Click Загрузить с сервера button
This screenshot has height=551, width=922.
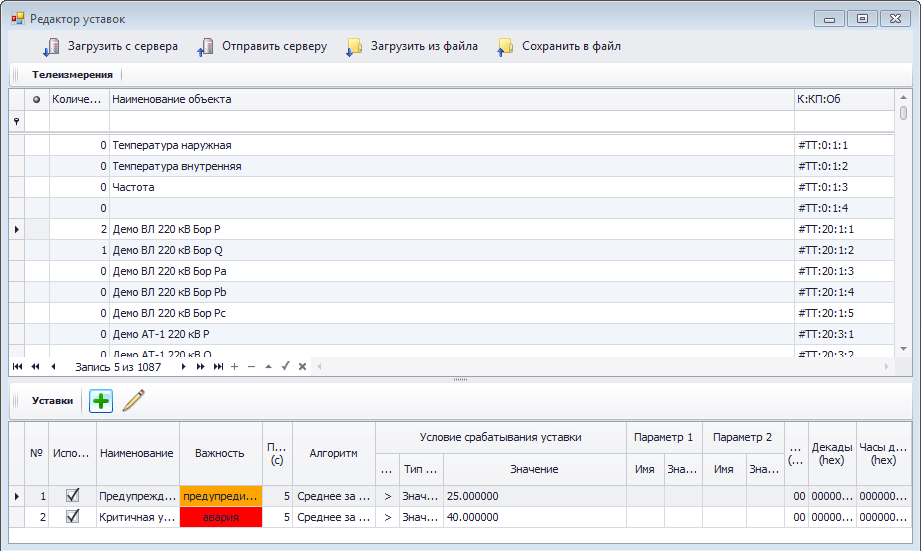click(110, 46)
